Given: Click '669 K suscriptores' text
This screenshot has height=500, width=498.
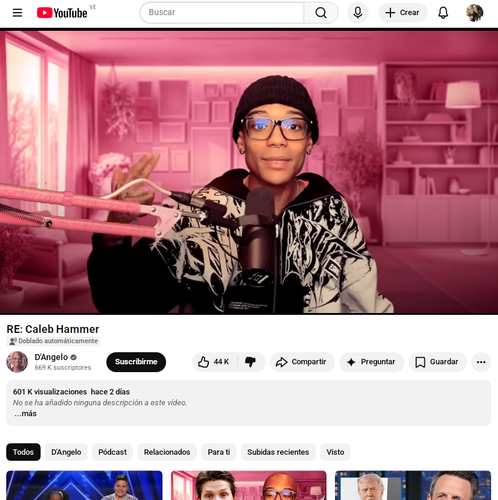Looking at the screenshot, I should pyautogui.click(x=63, y=367).
